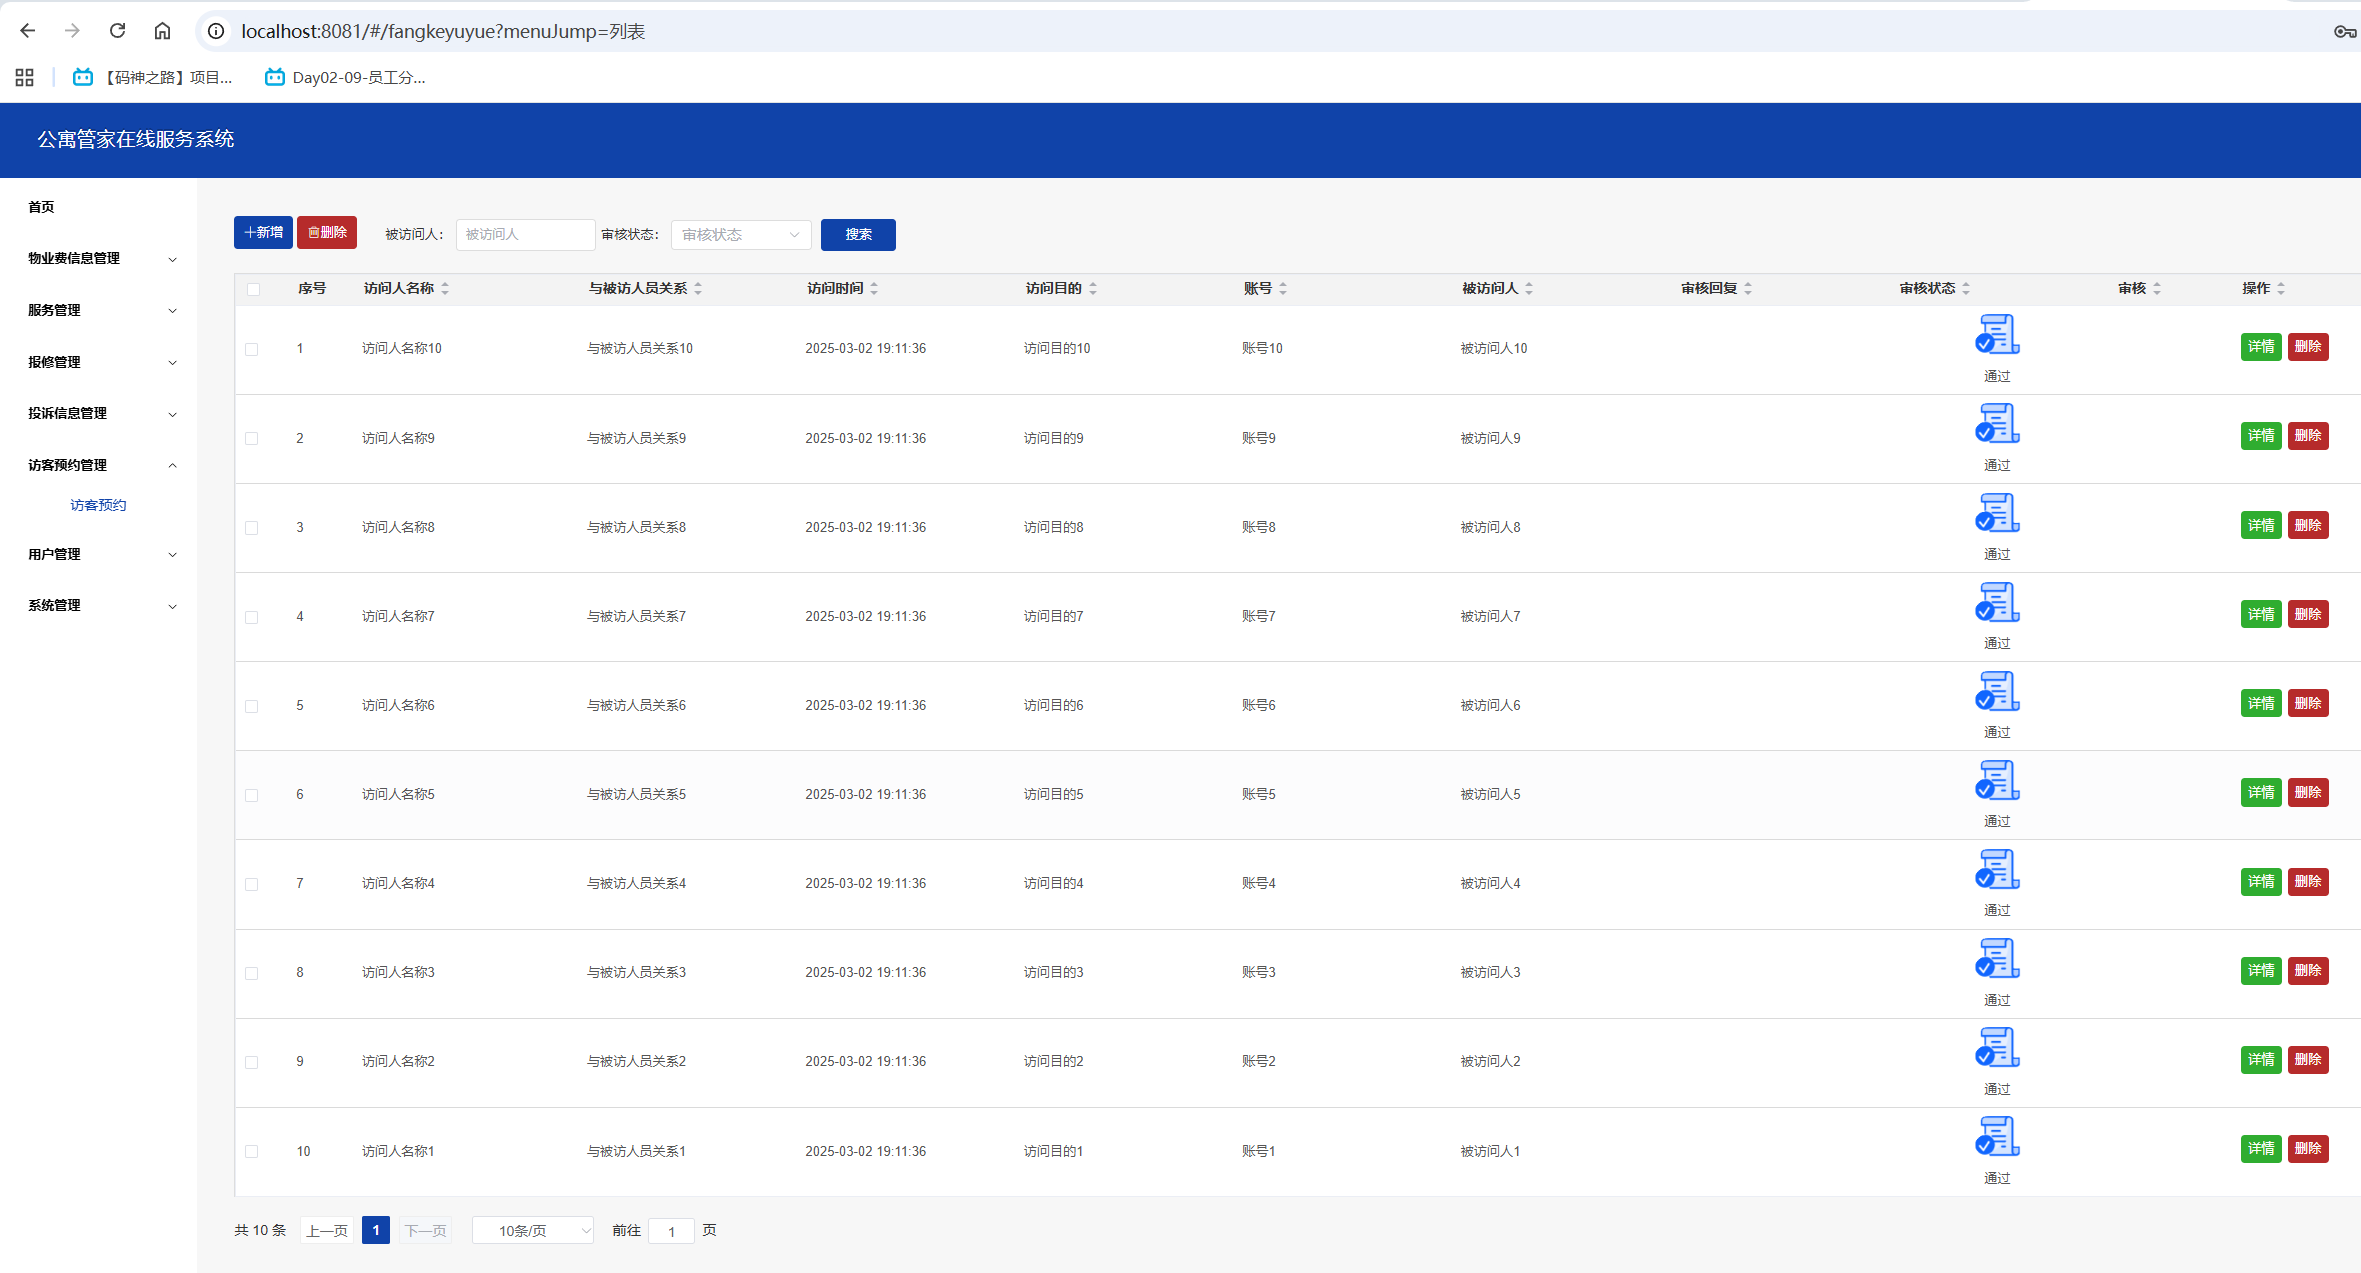Toggle the select-all checkbox in table header

(253, 289)
